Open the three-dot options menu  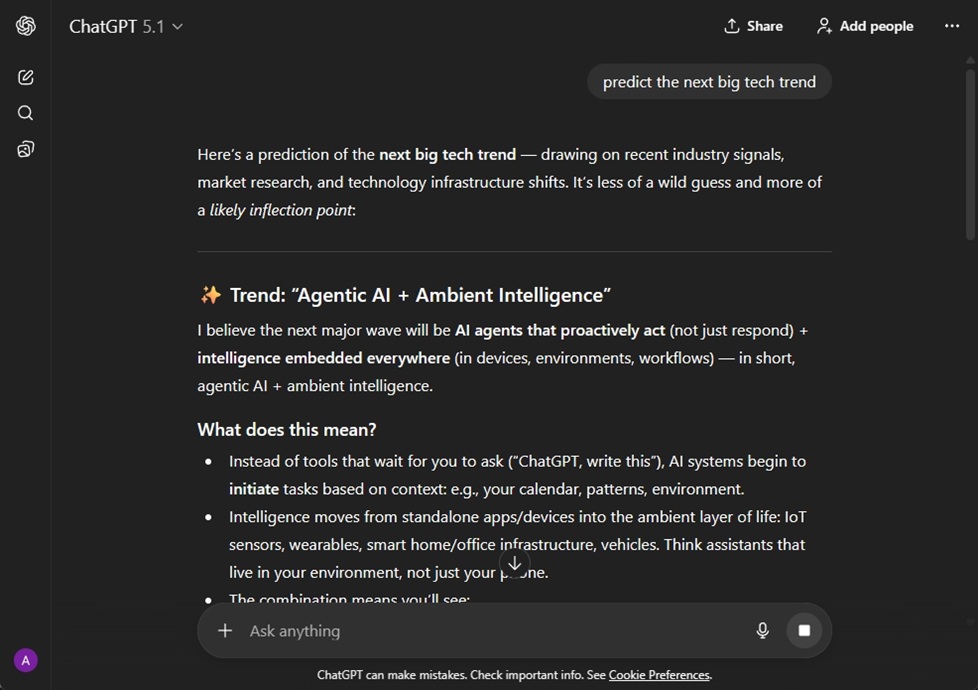coord(951,26)
